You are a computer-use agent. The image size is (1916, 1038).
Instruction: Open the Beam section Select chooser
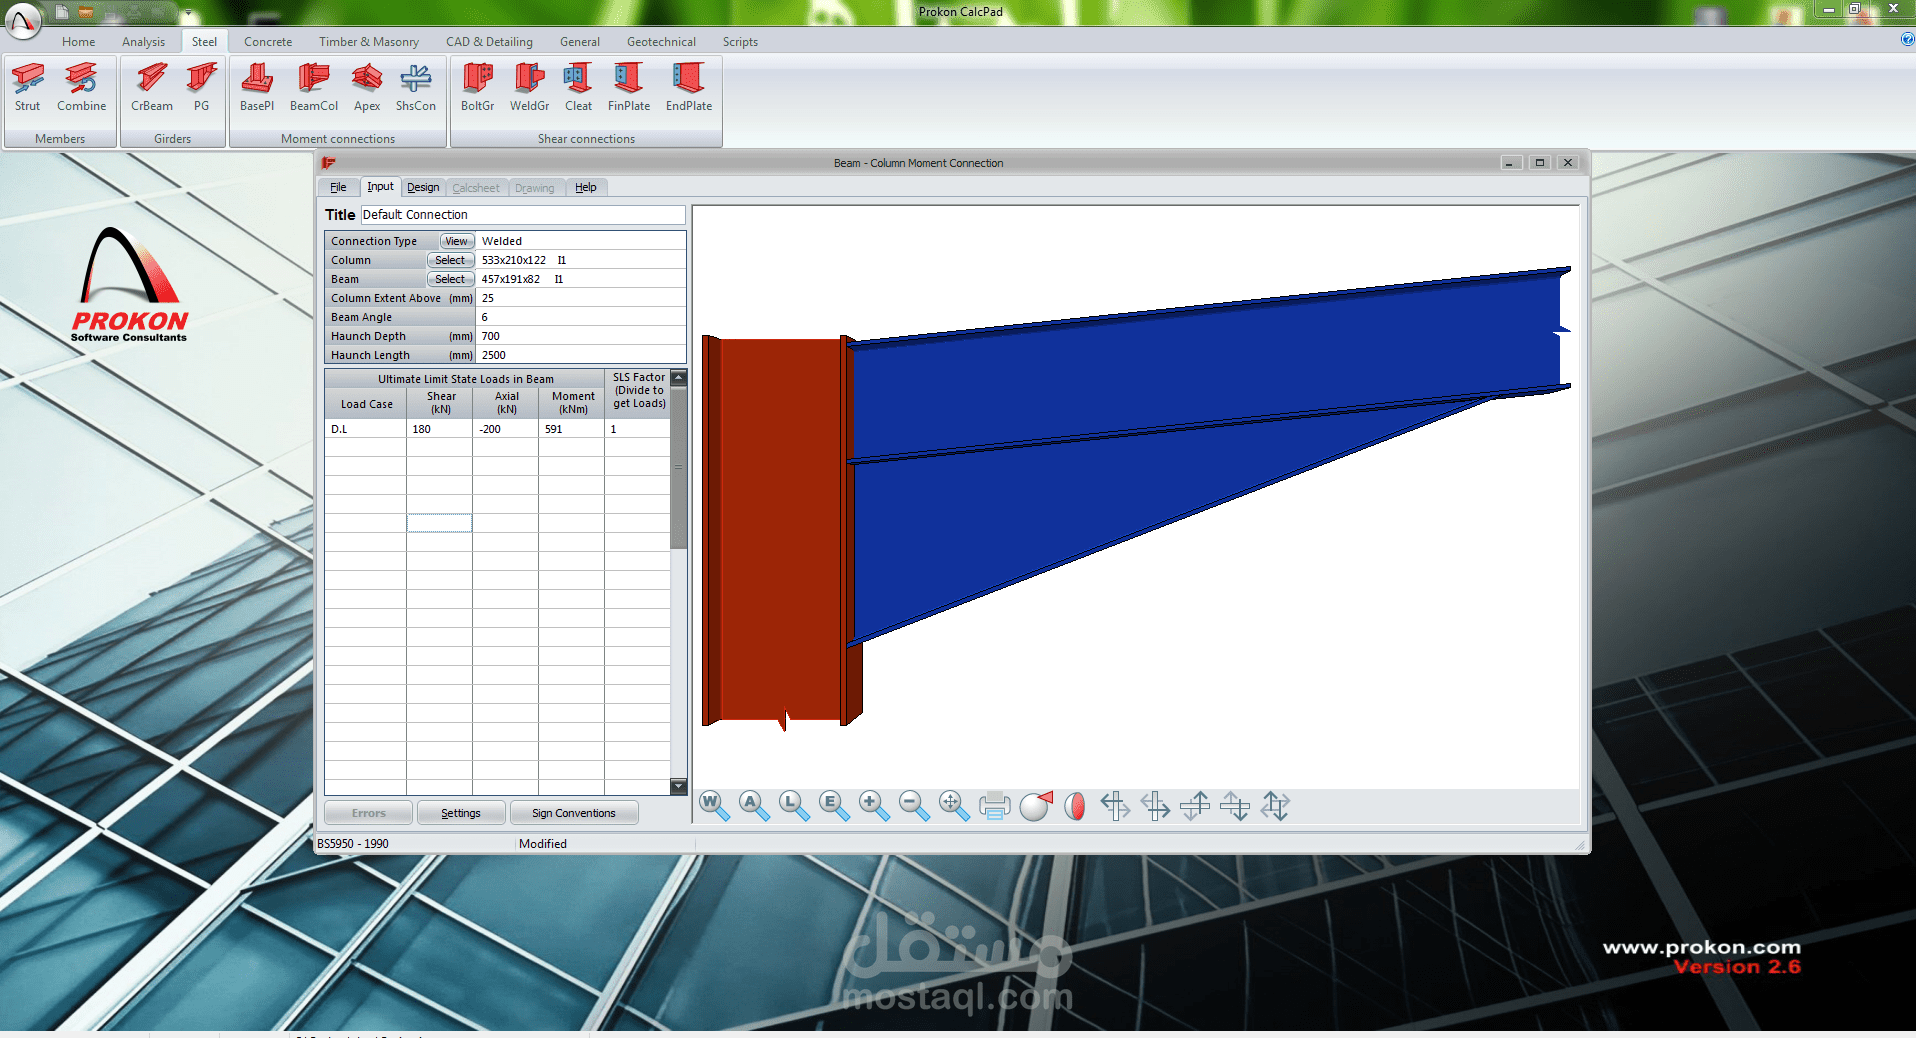tap(450, 279)
